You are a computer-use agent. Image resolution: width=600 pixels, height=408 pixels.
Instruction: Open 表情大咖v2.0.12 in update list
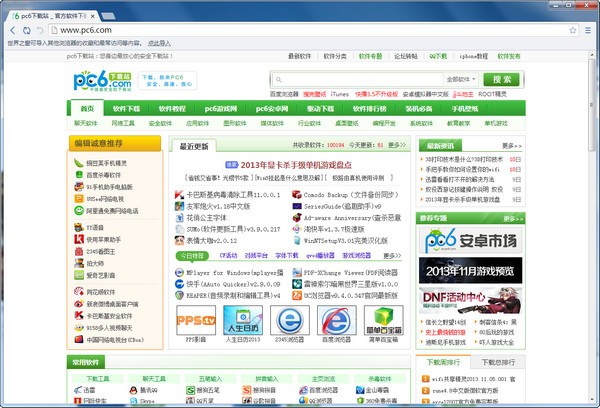click(211, 241)
